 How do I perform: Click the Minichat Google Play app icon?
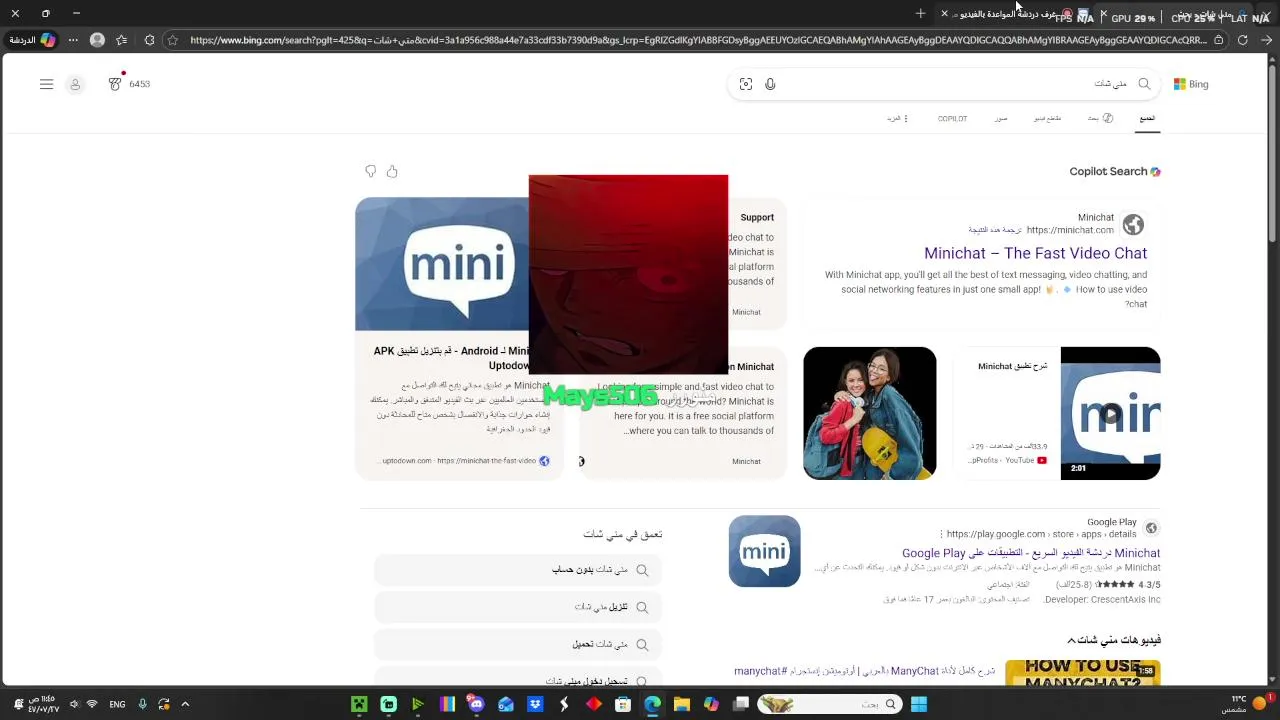pyautogui.click(x=765, y=551)
